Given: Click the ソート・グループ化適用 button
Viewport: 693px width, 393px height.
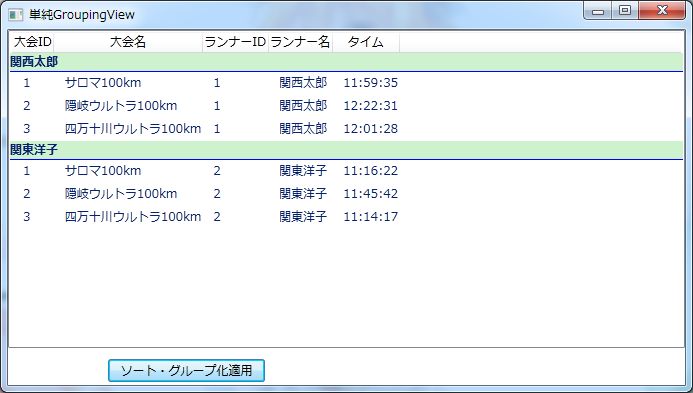Looking at the screenshot, I should (186, 370).
